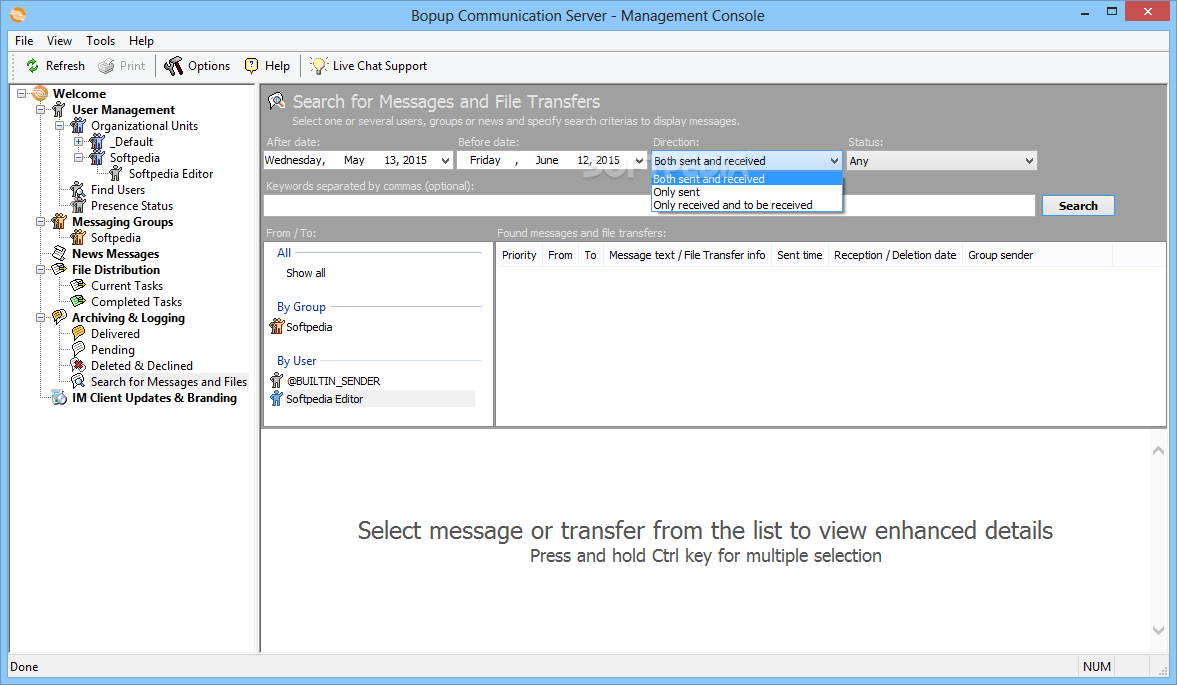Open the File menu
This screenshot has height=685, width=1177.
(x=24, y=41)
